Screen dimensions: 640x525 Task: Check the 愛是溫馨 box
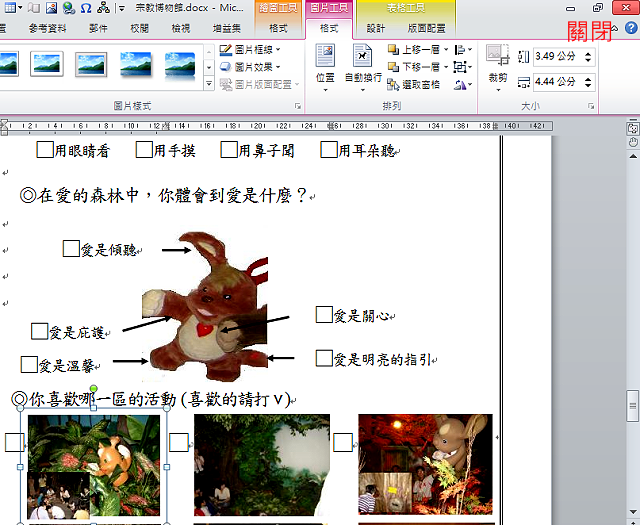(x=29, y=364)
